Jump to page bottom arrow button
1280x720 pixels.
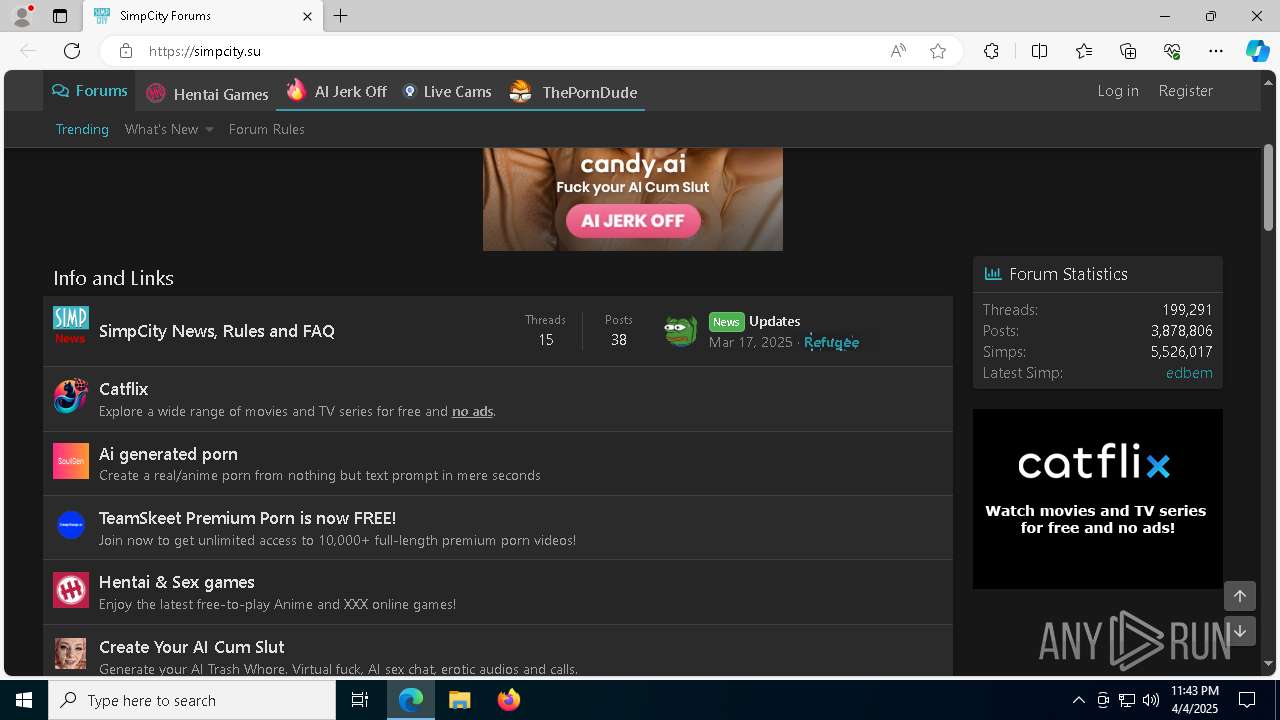point(1240,631)
